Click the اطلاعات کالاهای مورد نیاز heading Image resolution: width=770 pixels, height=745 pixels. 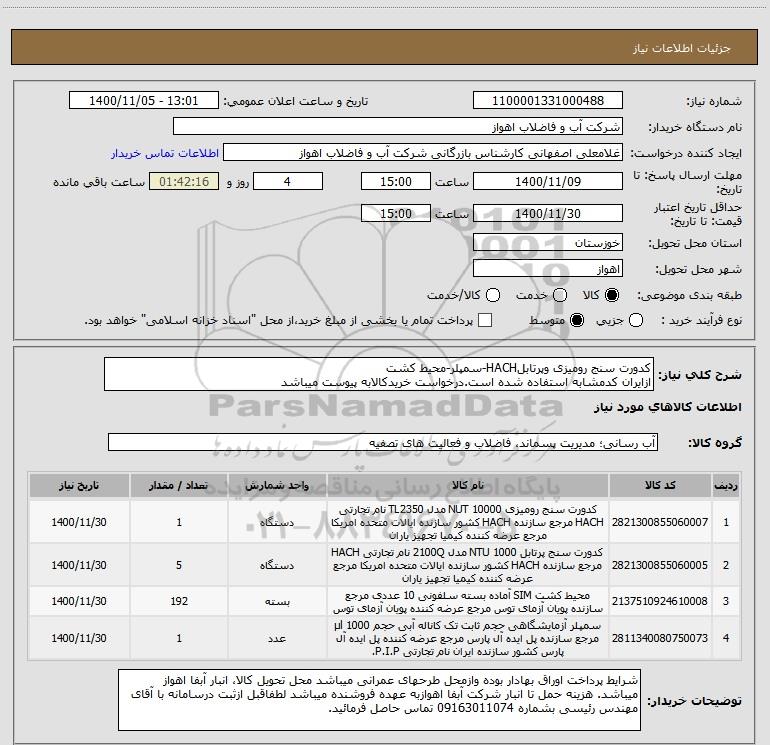tap(667, 408)
